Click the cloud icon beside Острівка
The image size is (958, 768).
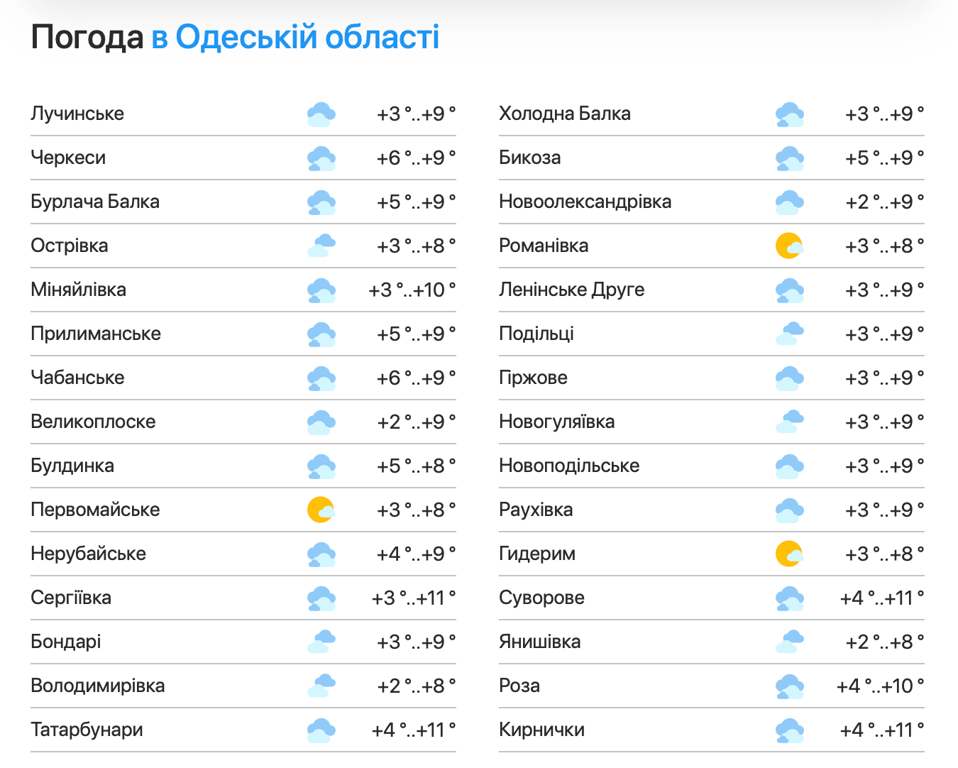pyautogui.click(x=321, y=245)
